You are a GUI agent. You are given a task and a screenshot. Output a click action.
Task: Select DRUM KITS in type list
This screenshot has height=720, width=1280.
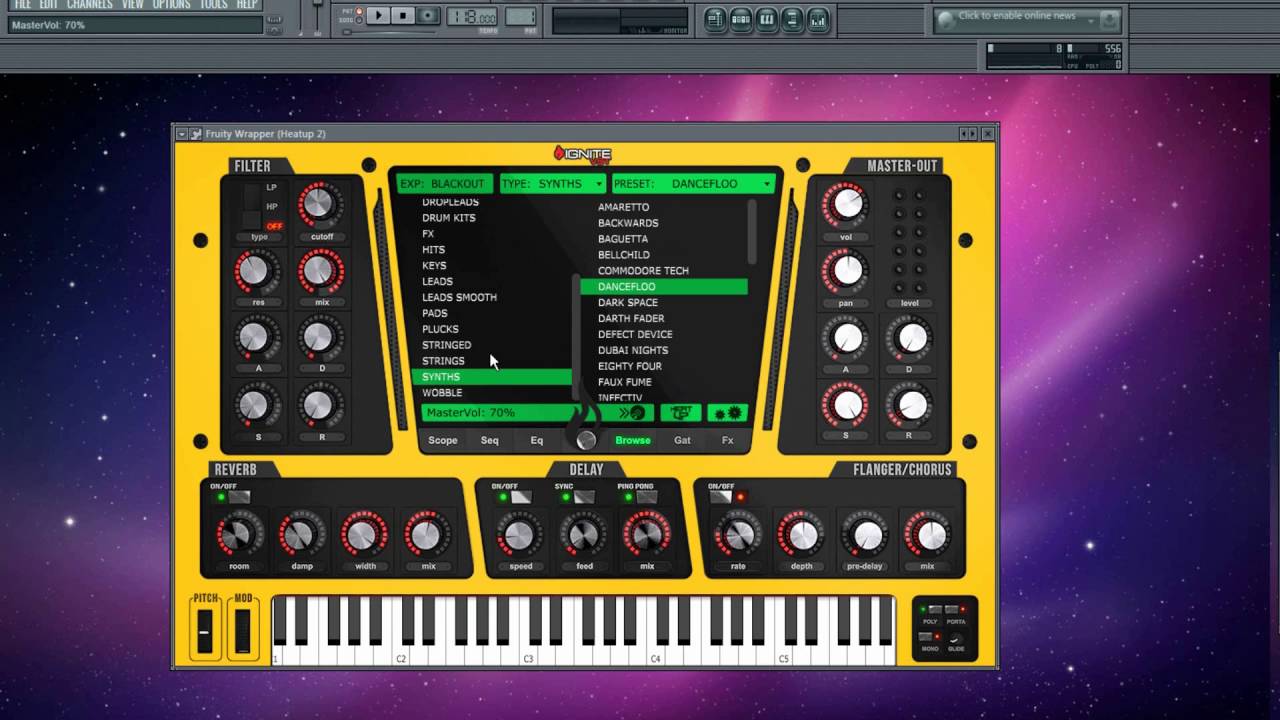[x=449, y=218]
